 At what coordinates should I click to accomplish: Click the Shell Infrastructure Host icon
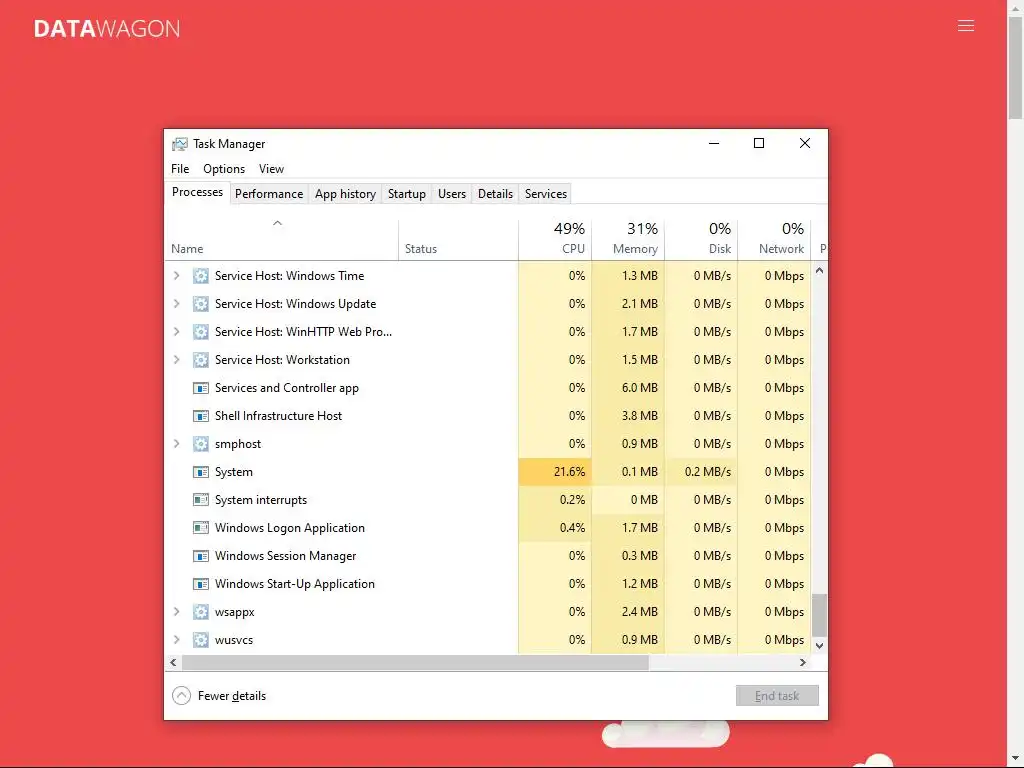click(x=200, y=416)
